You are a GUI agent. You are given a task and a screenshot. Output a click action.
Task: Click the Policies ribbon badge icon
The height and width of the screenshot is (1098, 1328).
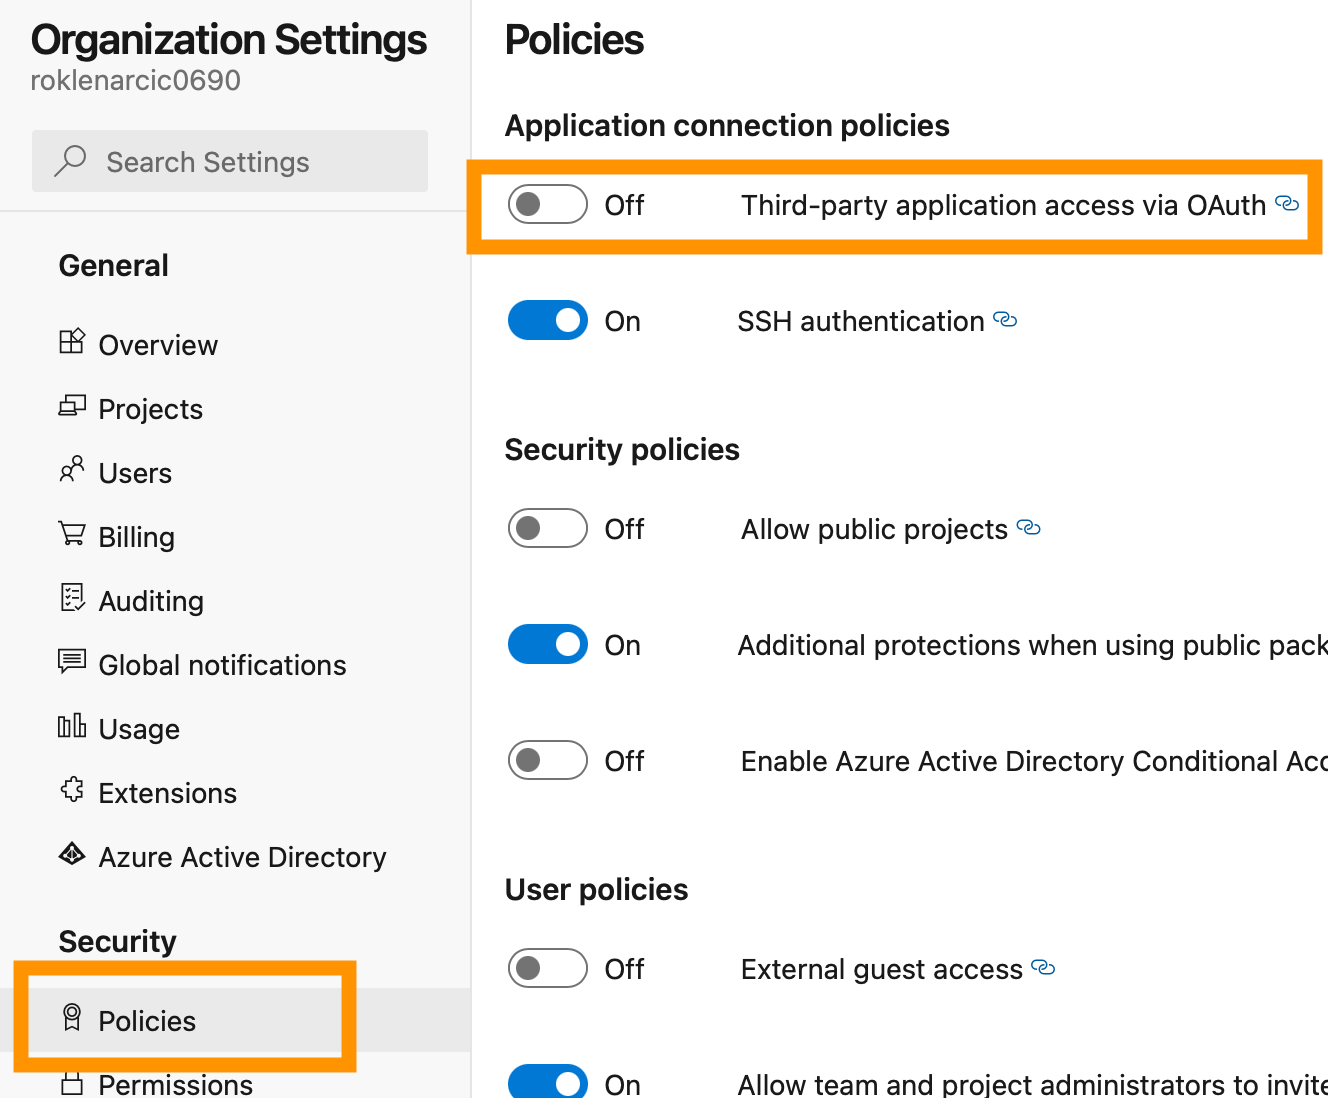(72, 1018)
